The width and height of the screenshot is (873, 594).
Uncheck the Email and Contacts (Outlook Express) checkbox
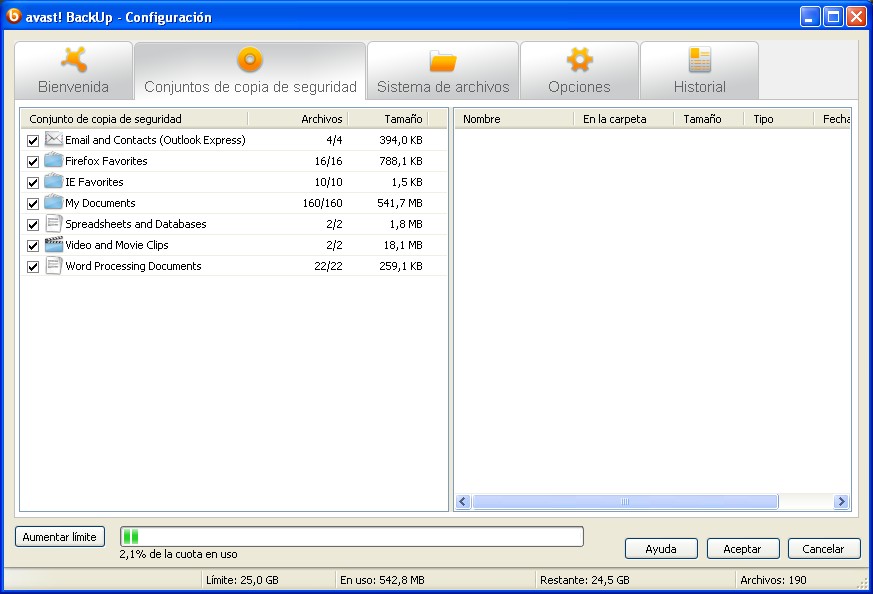(x=33, y=141)
